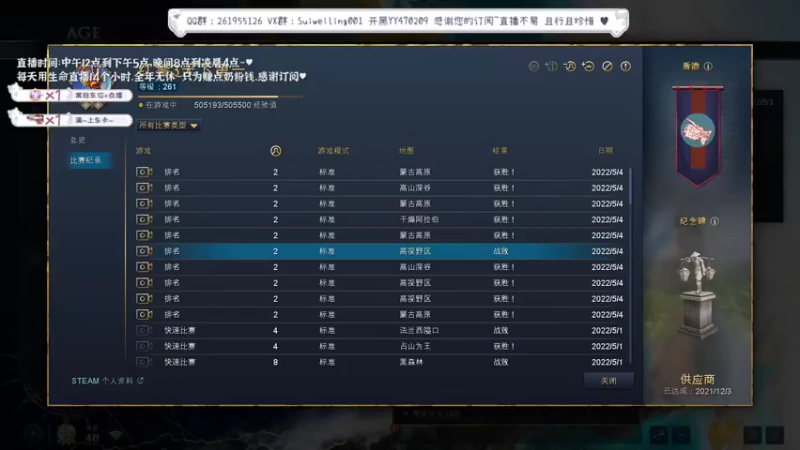Screen dimensions: 800x450
Task: Select the 黑森林 map cell
Action: point(411,362)
